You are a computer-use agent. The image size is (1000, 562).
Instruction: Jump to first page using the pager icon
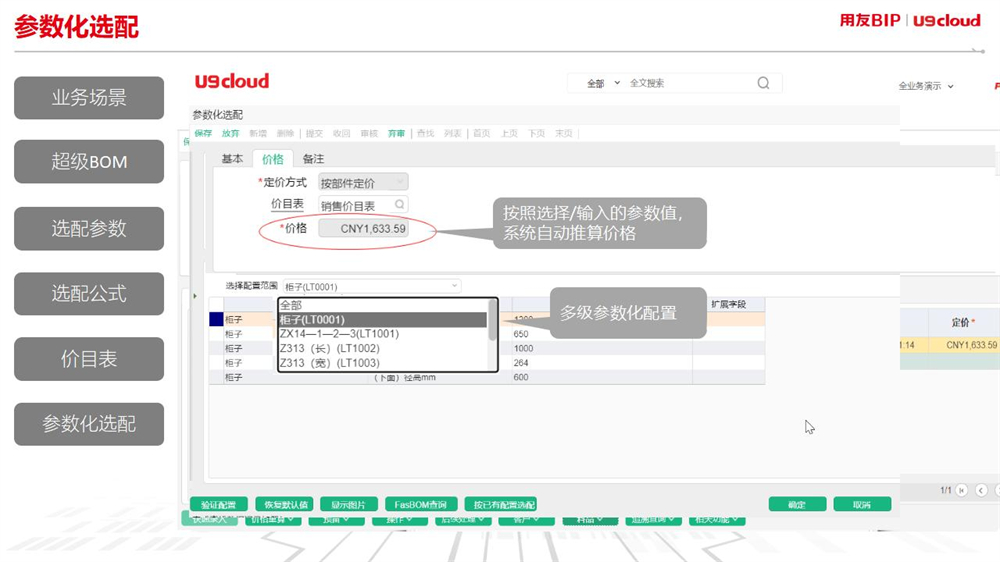coord(962,490)
